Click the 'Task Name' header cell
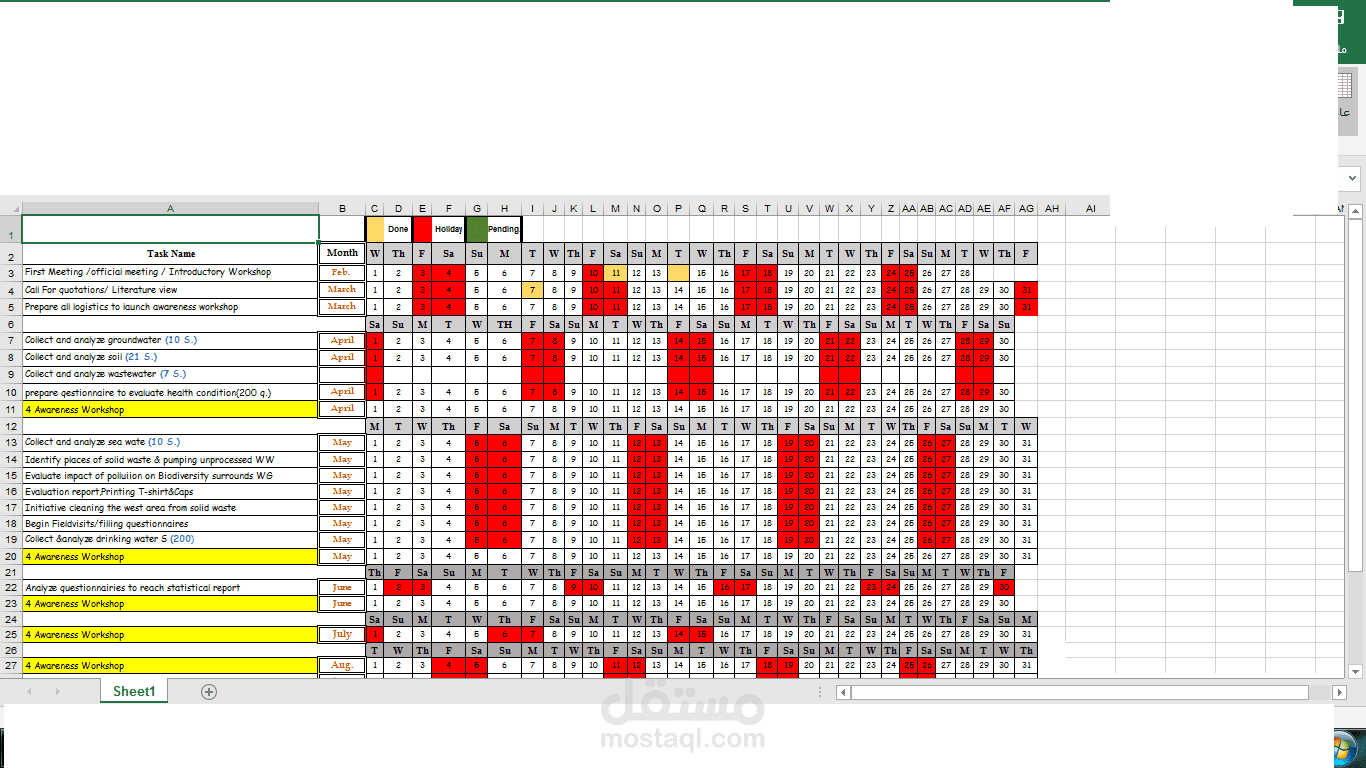This screenshot has height=768, width=1366. point(170,254)
